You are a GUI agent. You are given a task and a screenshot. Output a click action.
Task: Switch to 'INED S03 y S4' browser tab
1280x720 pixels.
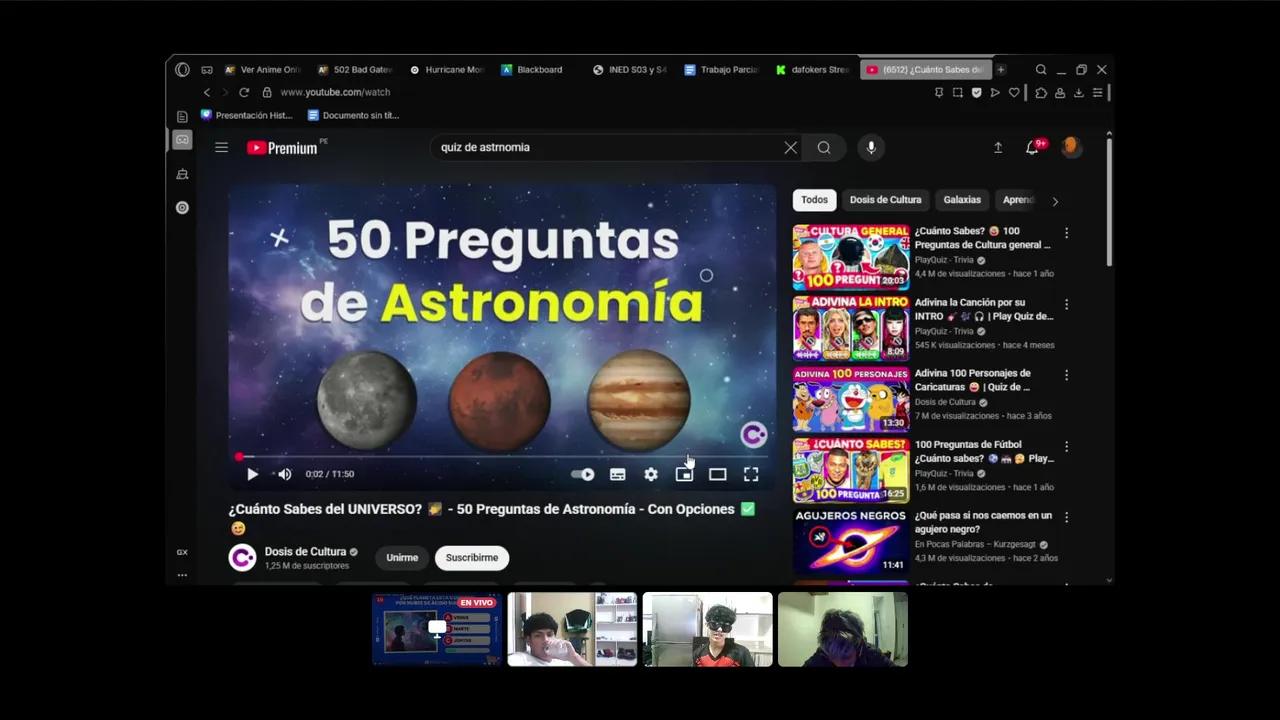(631, 70)
